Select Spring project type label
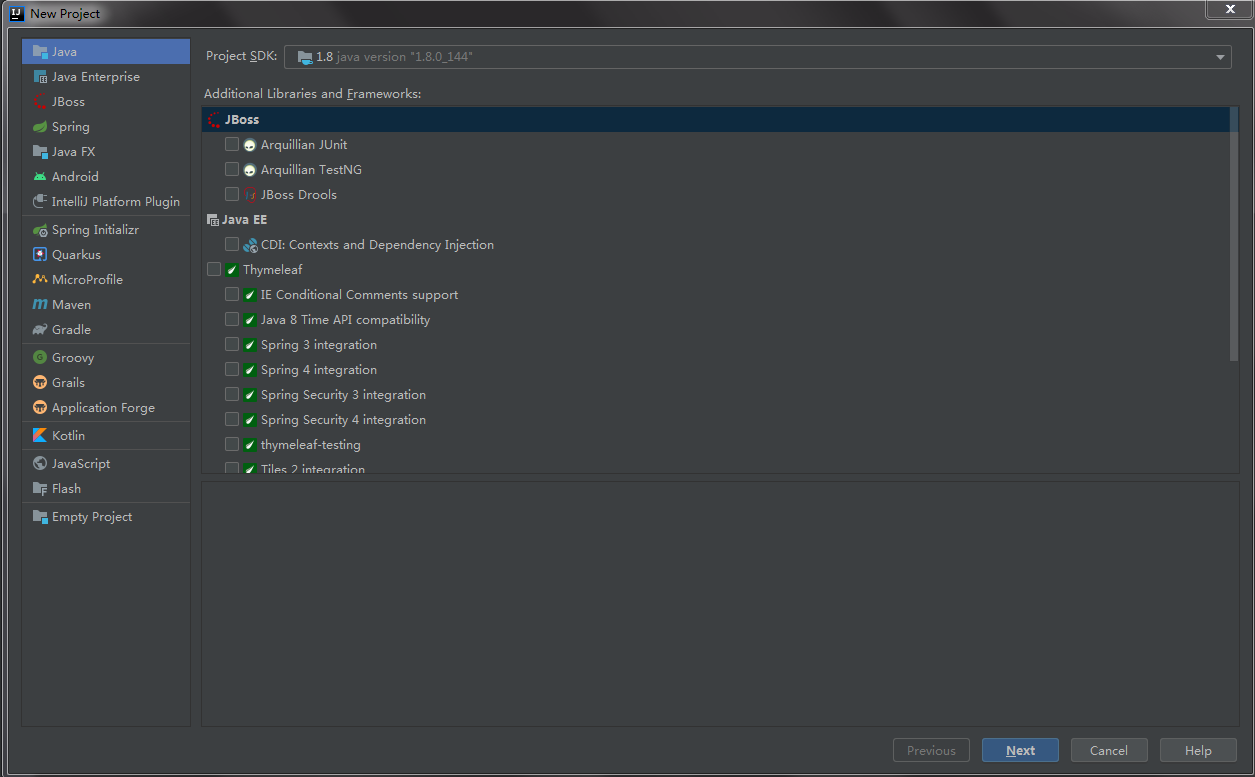The height and width of the screenshot is (777, 1255). (71, 126)
